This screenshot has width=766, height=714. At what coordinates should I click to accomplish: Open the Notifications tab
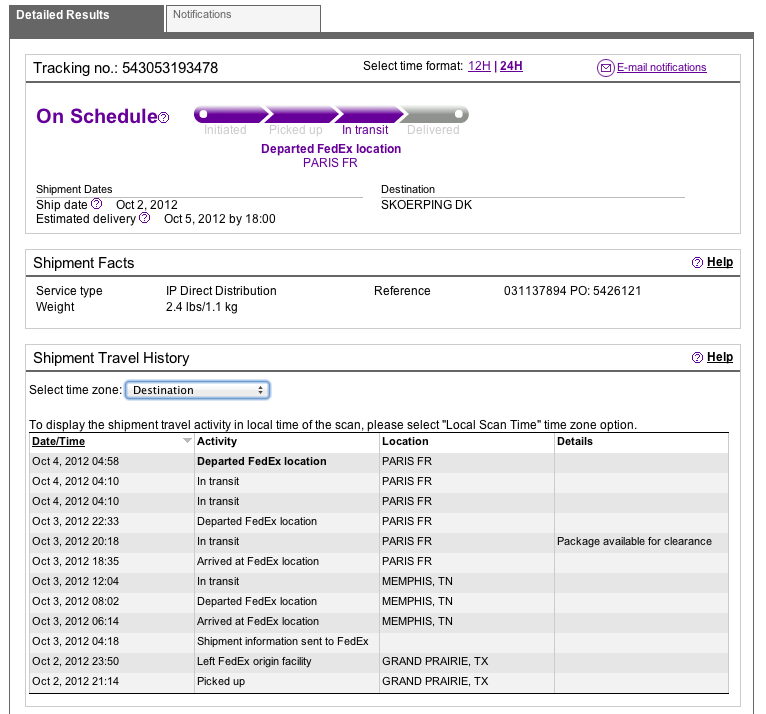pos(243,17)
